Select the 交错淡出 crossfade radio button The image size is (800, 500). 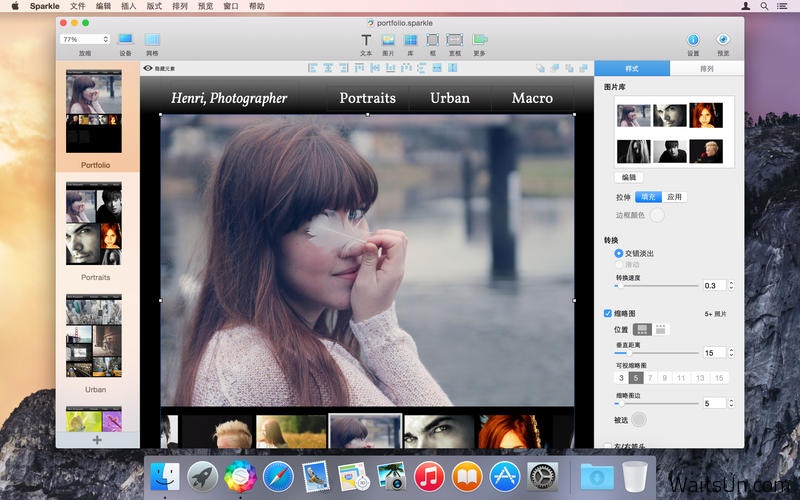[619, 253]
